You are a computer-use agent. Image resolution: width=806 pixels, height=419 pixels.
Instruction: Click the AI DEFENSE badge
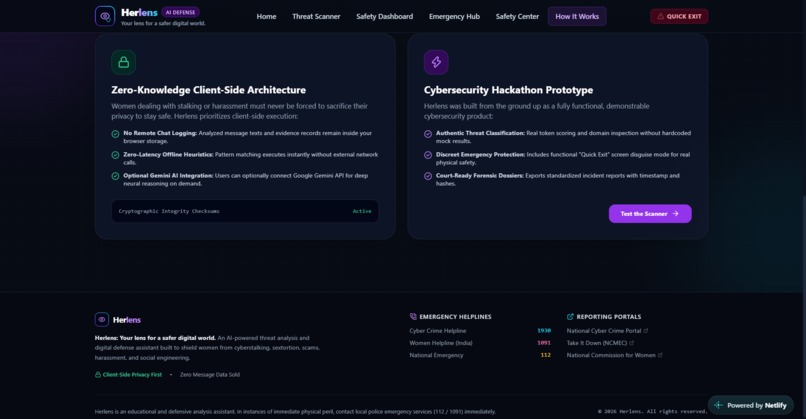tap(180, 12)
